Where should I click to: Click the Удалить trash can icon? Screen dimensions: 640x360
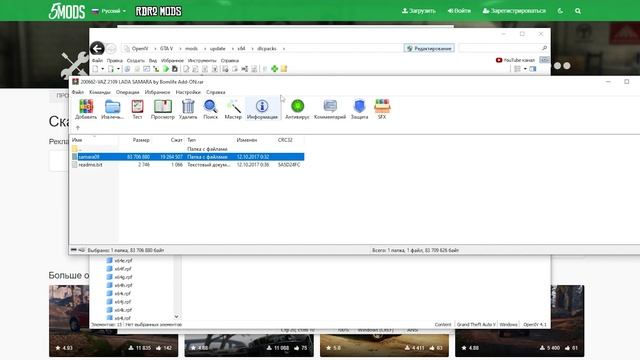(188, 109)
